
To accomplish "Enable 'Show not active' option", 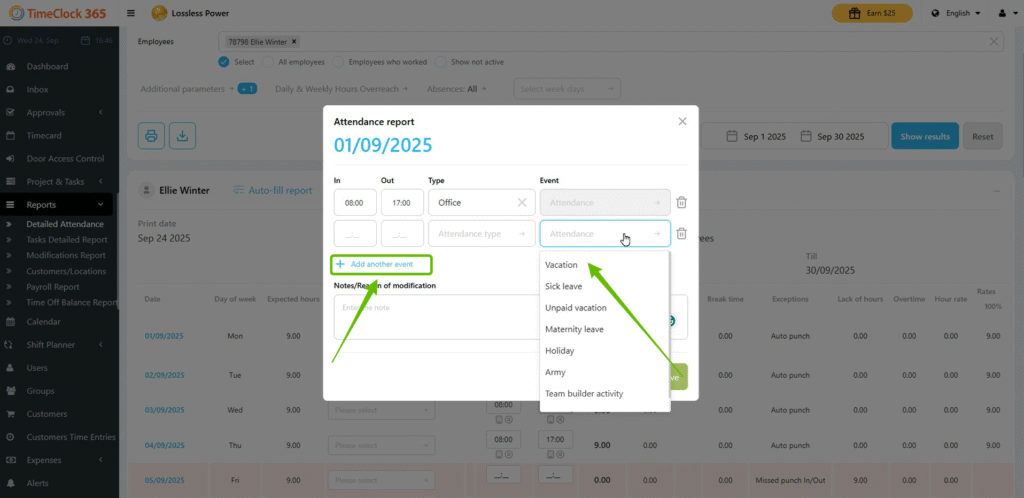I will coord(441,62).
